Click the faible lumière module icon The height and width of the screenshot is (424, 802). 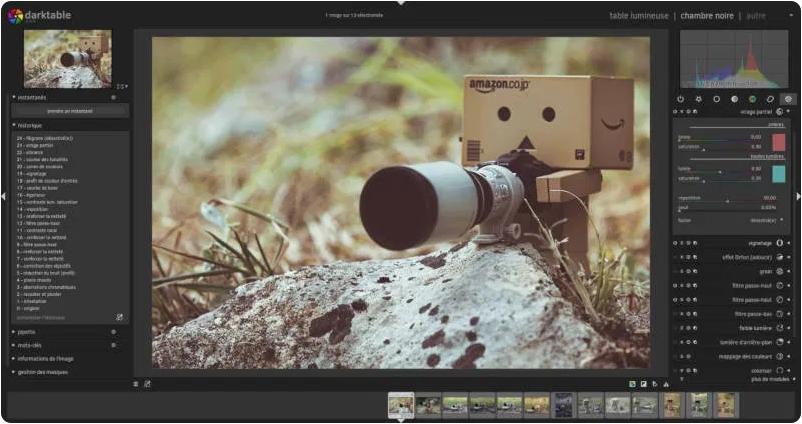tap(779, 328)
